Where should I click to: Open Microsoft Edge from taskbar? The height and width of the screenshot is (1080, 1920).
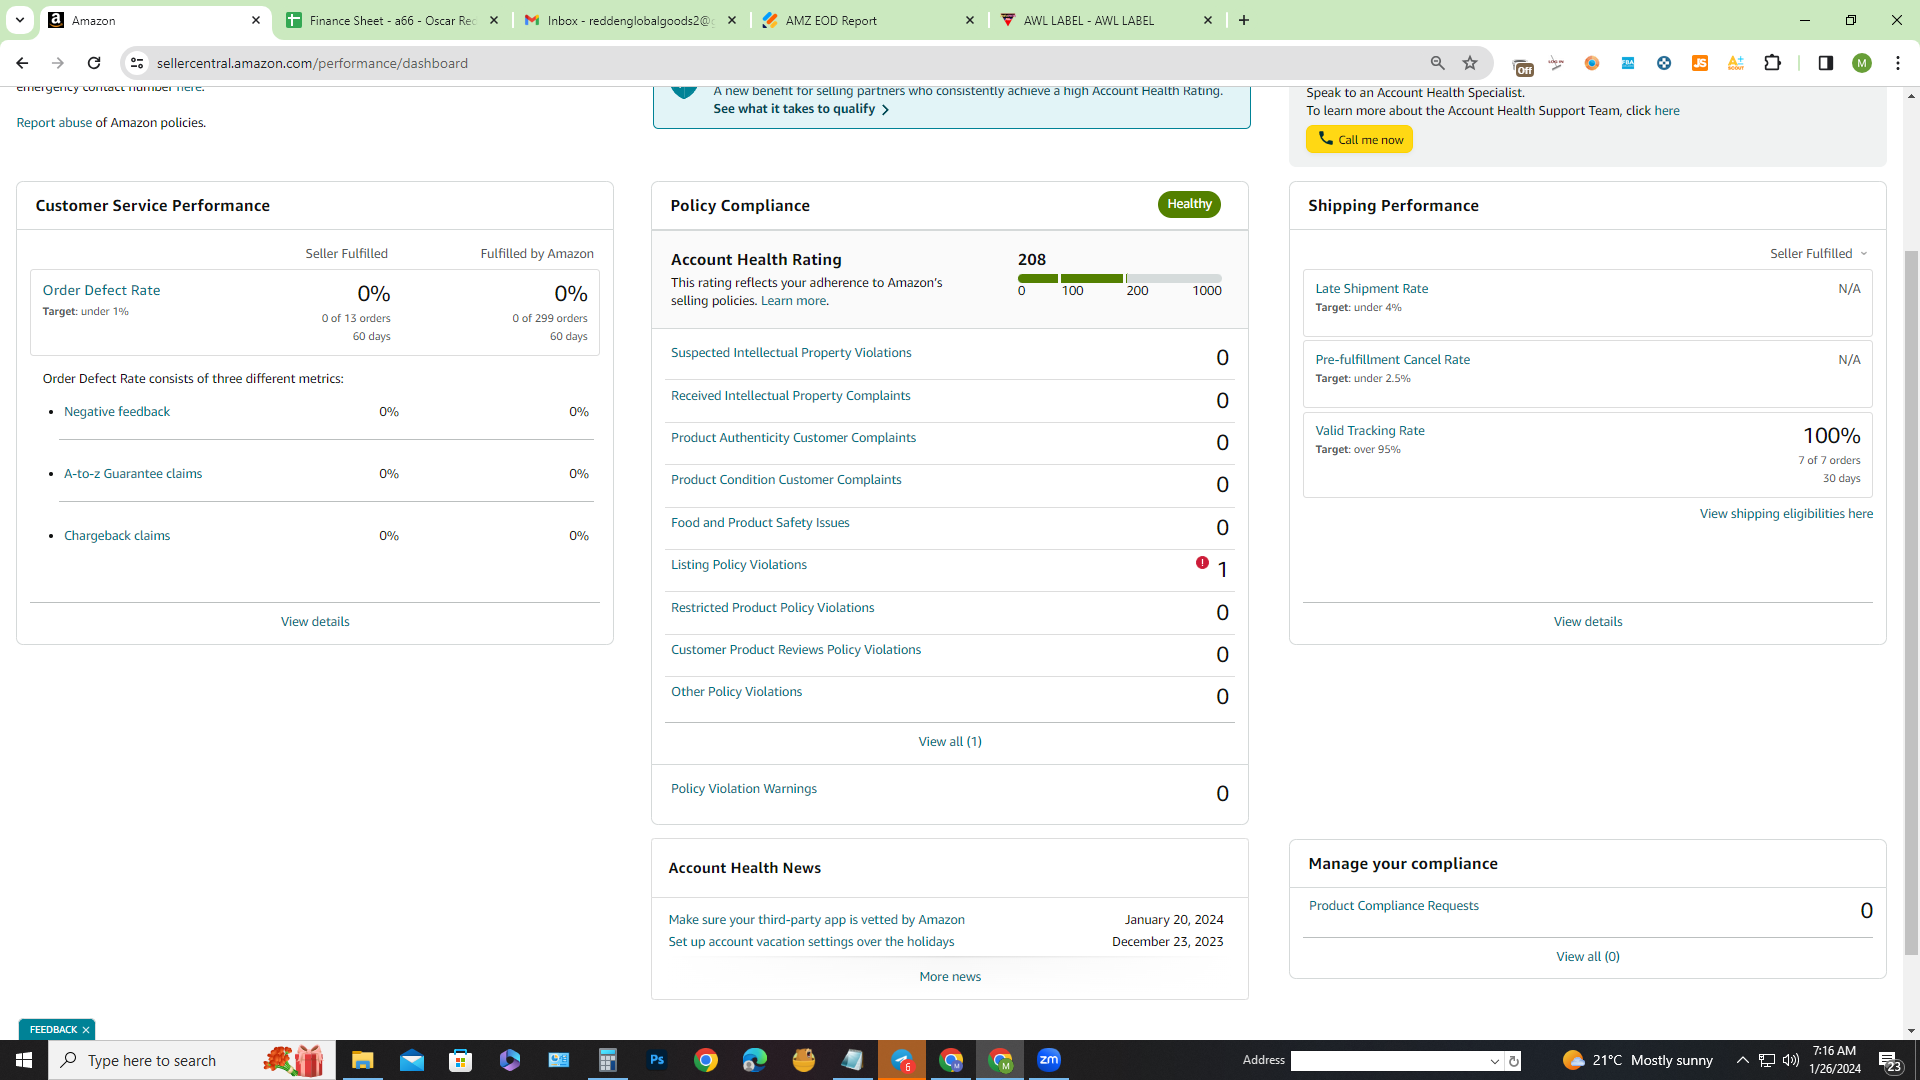755,1060
